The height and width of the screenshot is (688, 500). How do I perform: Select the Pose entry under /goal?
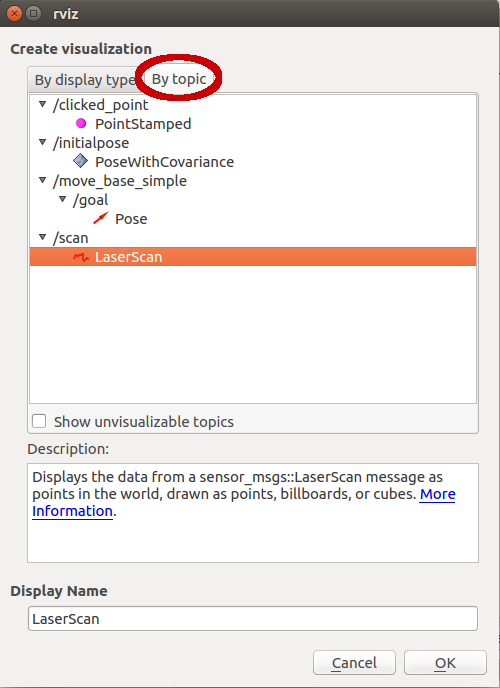tap(131, 219)
